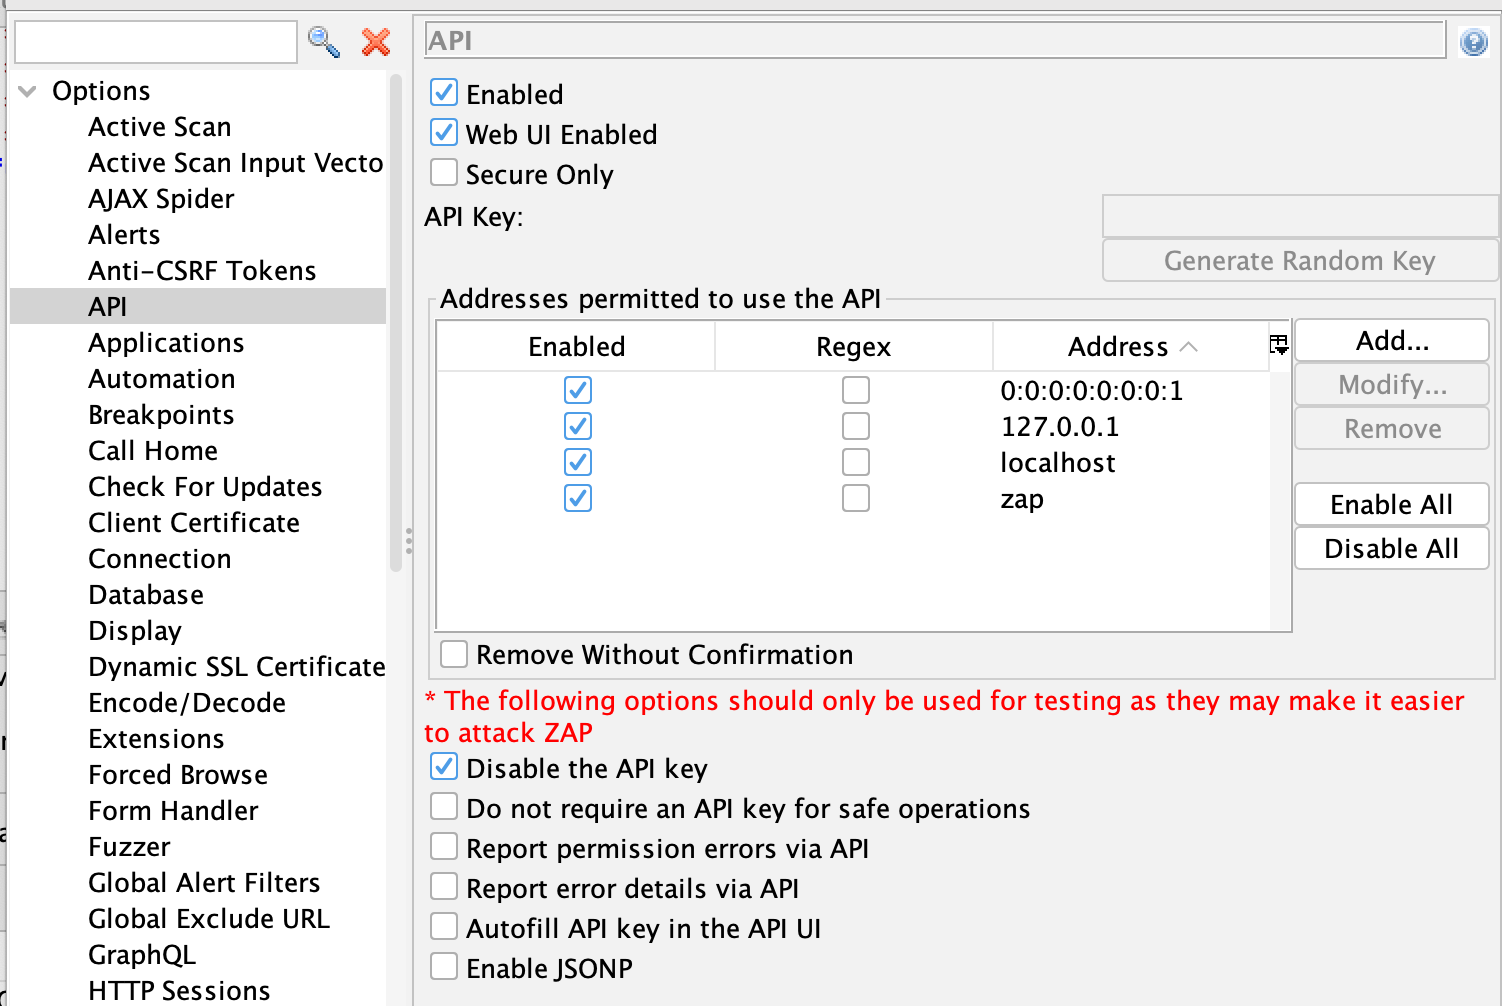This screenshot has height=1006, width=1502.
Task: Click Add to permit a new address
Action: point(1391,340)
